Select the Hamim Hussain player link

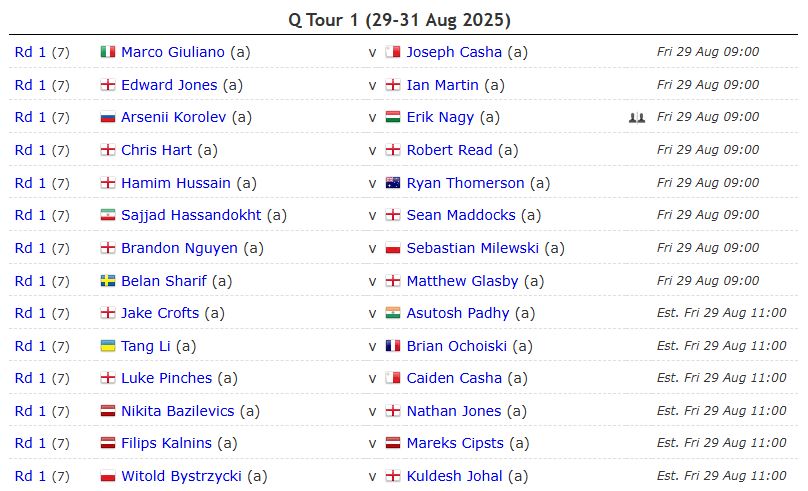pyautogui.click(x=176, y=183)
